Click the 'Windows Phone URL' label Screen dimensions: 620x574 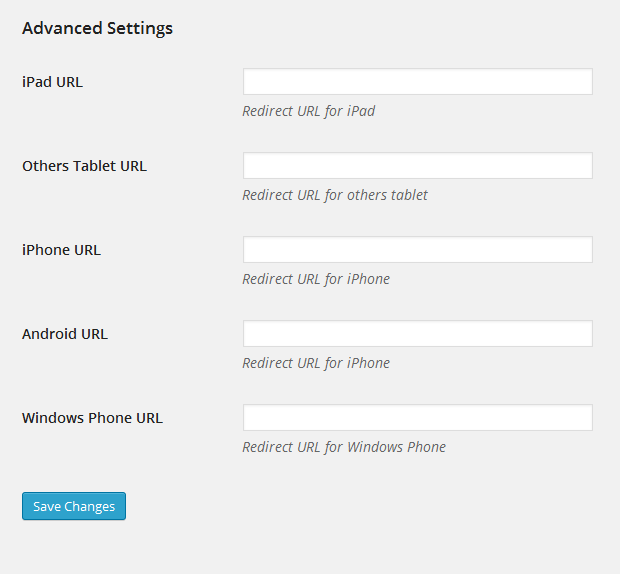tap(93, 418)
